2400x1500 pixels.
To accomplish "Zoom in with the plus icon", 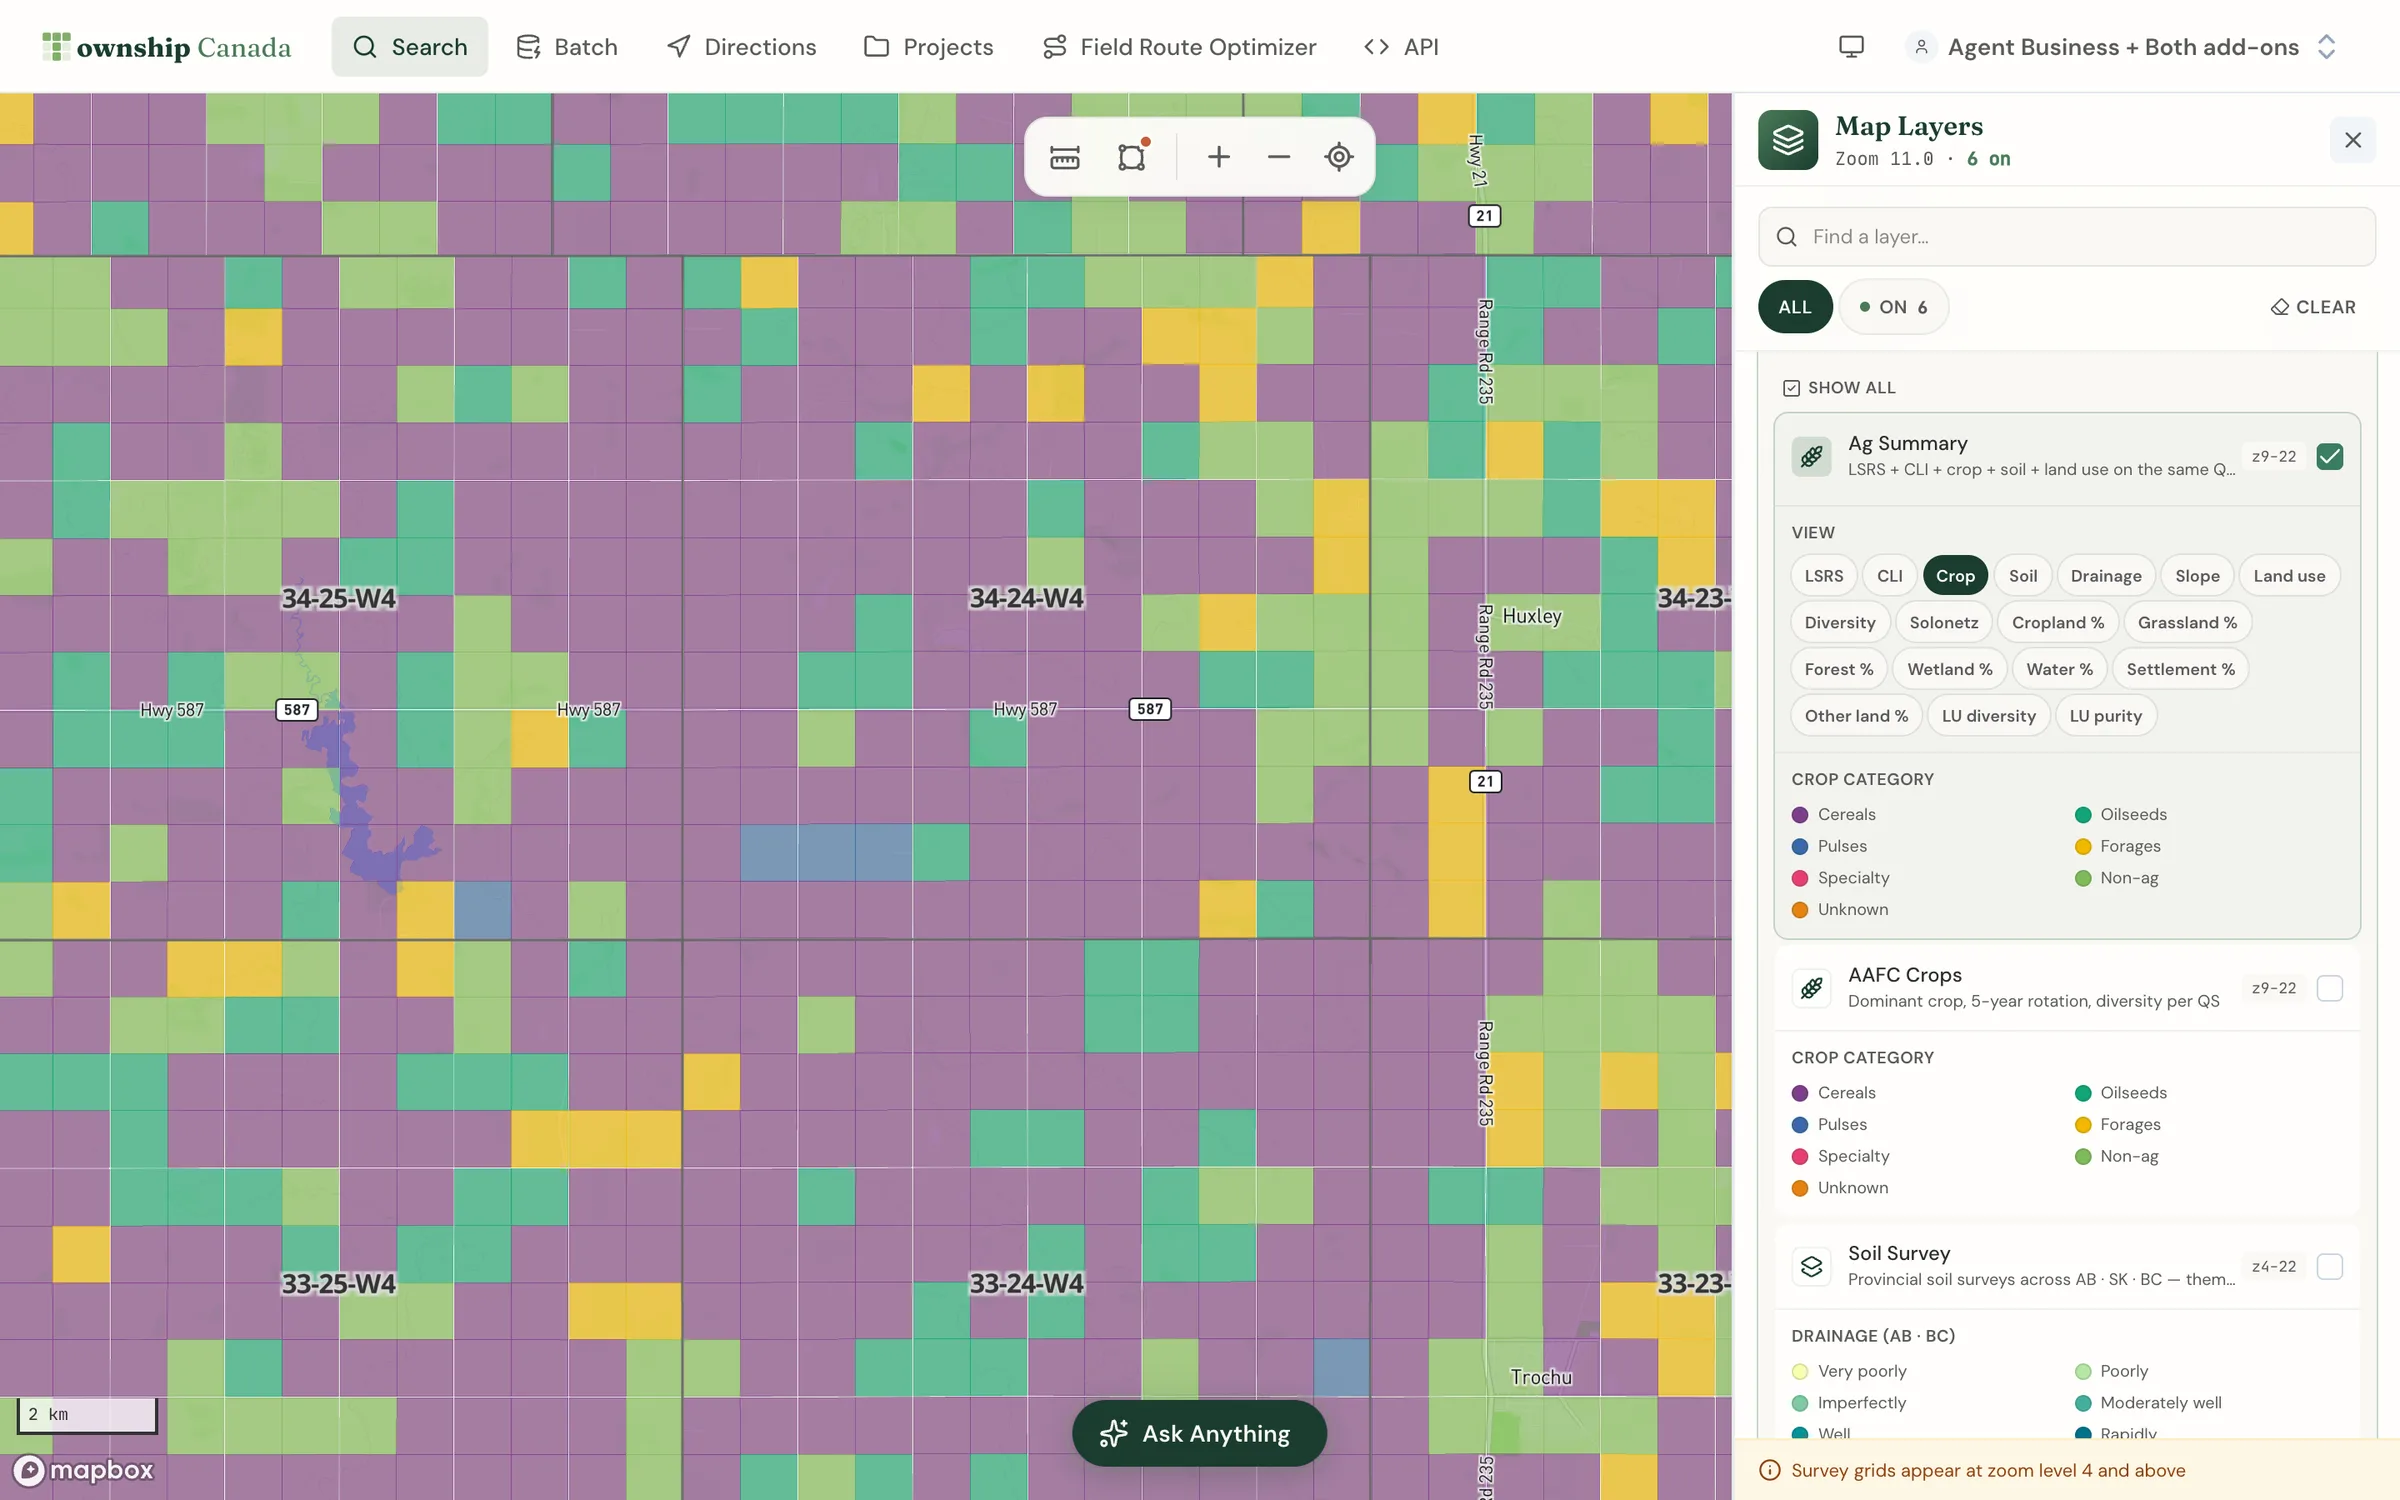I will [x=1218, y=157].
